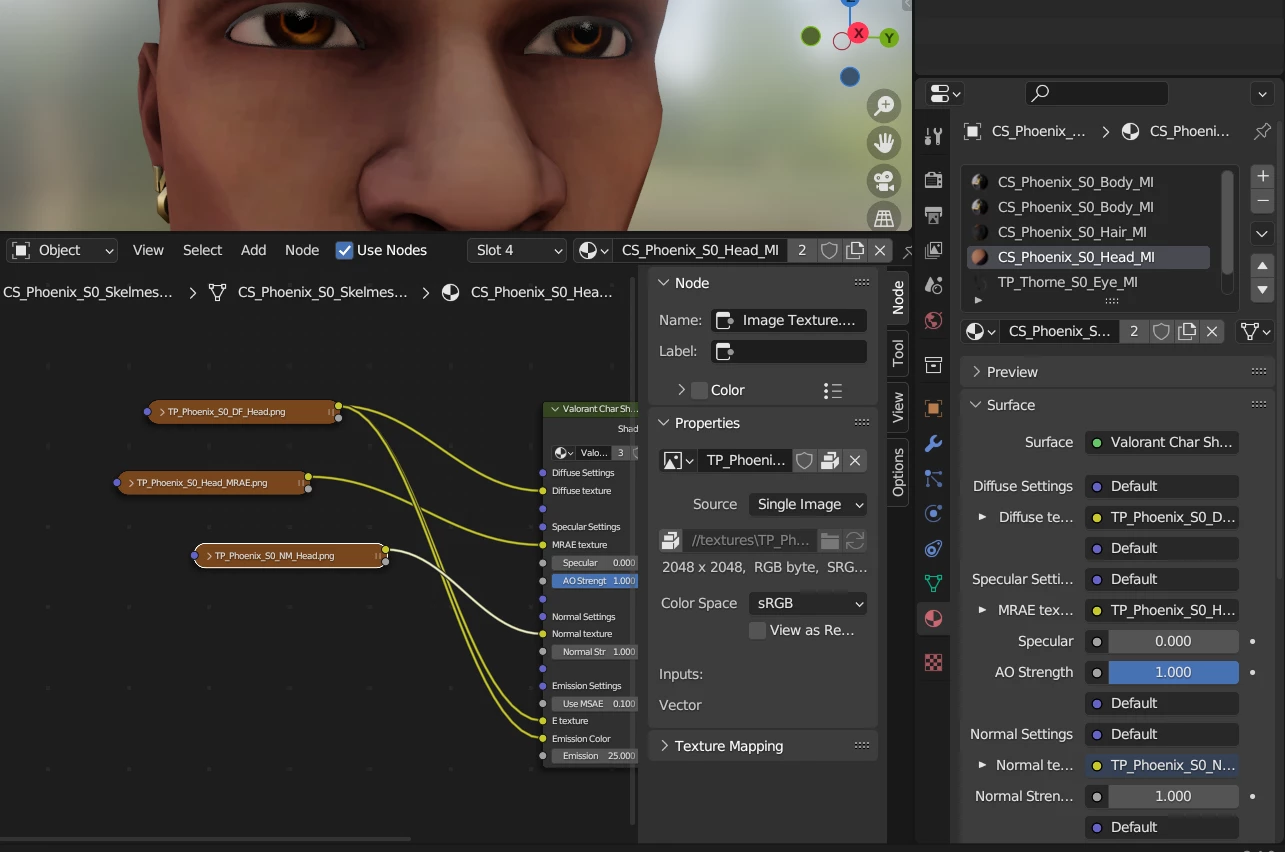
Task: Open the Physics properties tab
Action: point(933,513)
